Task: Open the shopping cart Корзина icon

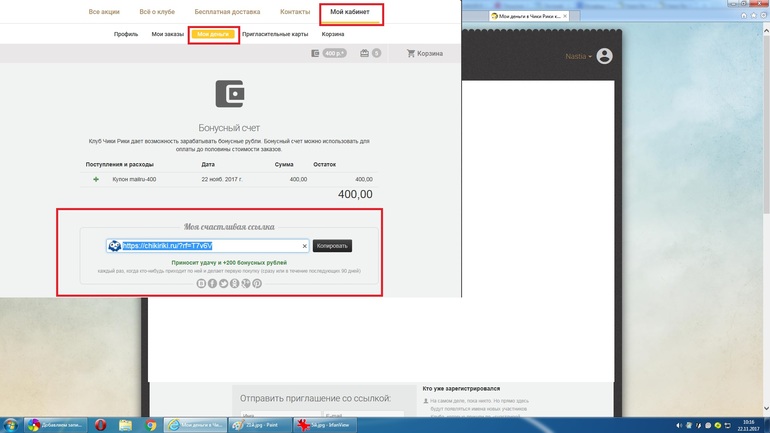Action: point(411,53)
